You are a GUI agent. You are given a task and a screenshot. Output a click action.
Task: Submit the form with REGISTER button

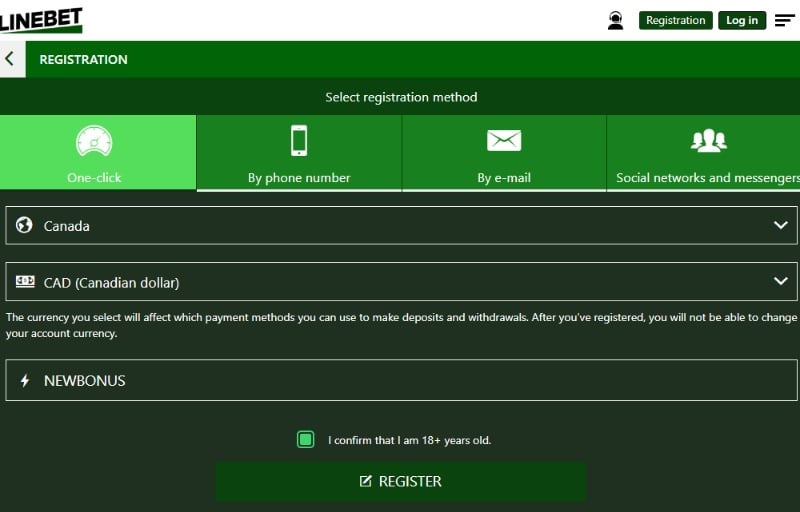coord(401,481)
